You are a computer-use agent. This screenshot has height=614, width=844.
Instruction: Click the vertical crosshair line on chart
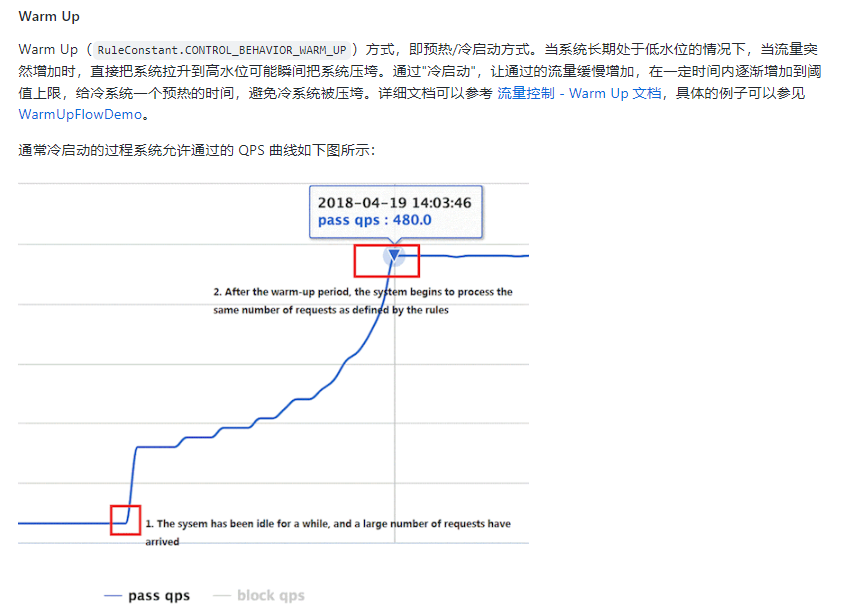(395, 404)
